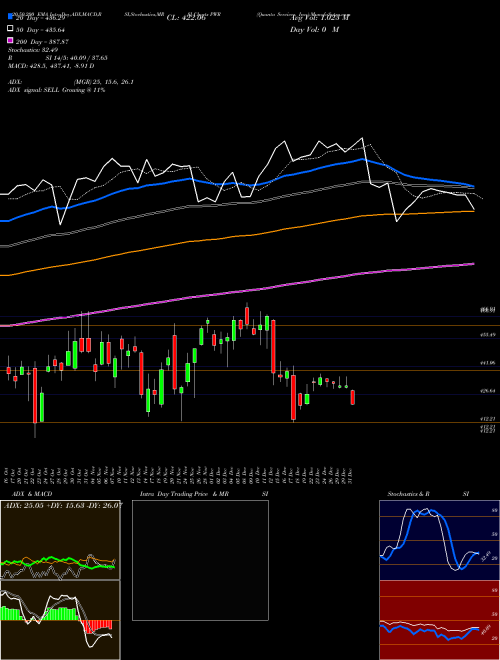Image resolution: width=500 pixels, height=660 pixels.
Task: Click the tallest red candlestick after the peak
Action: (x=274, y=346)
